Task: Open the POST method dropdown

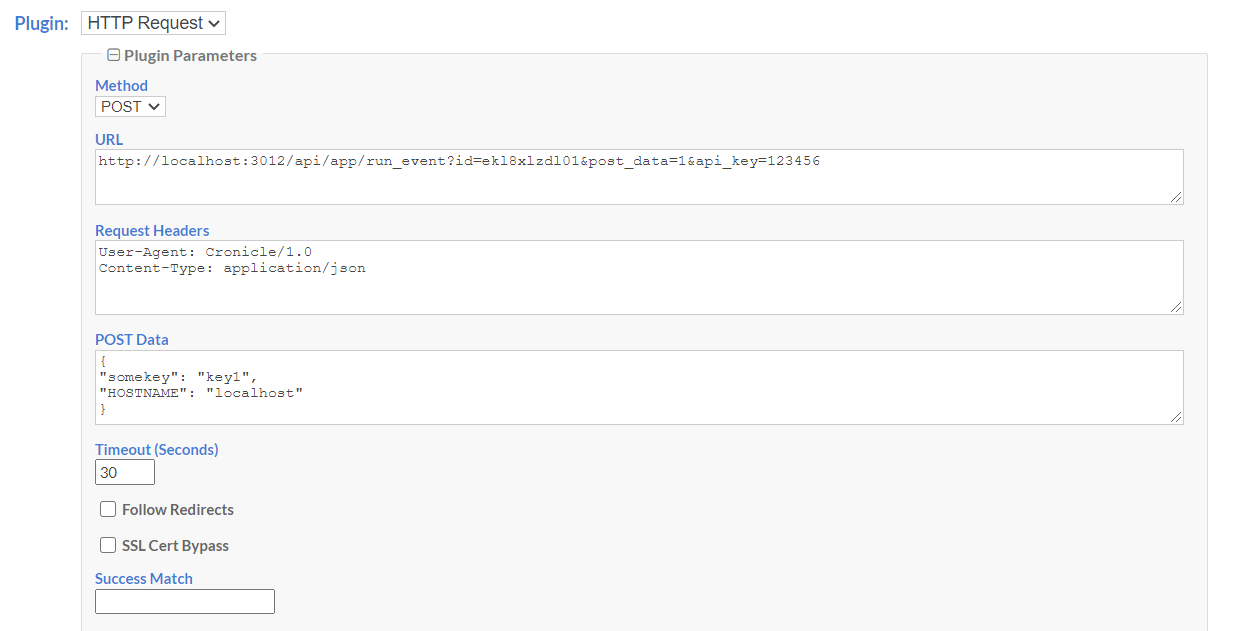Action: 130,106
